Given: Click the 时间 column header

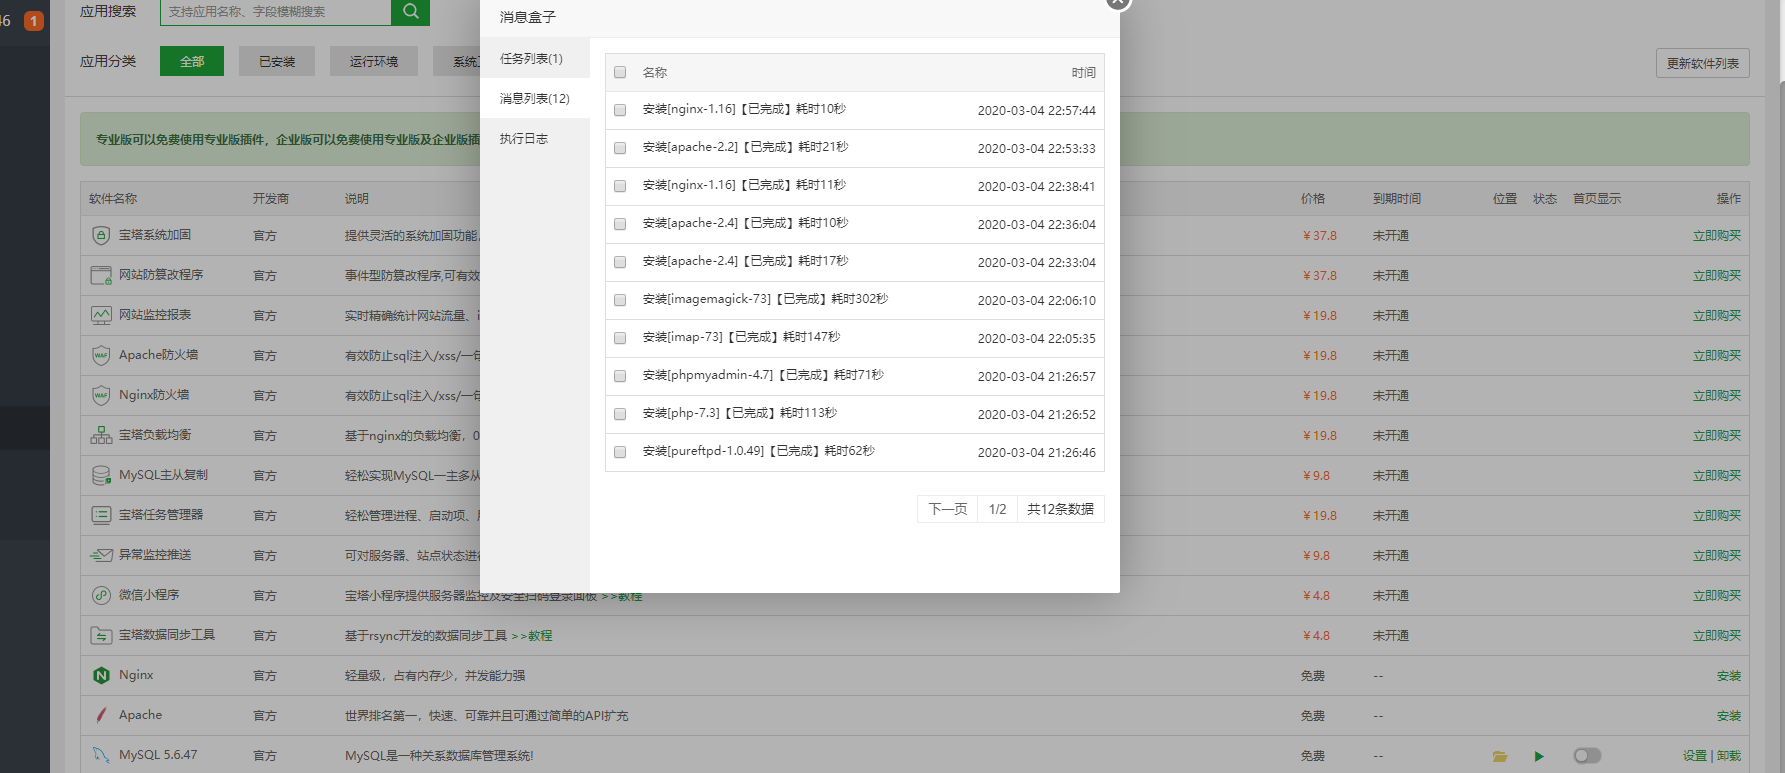Looking at the screenshot, I should point(1084,73).
